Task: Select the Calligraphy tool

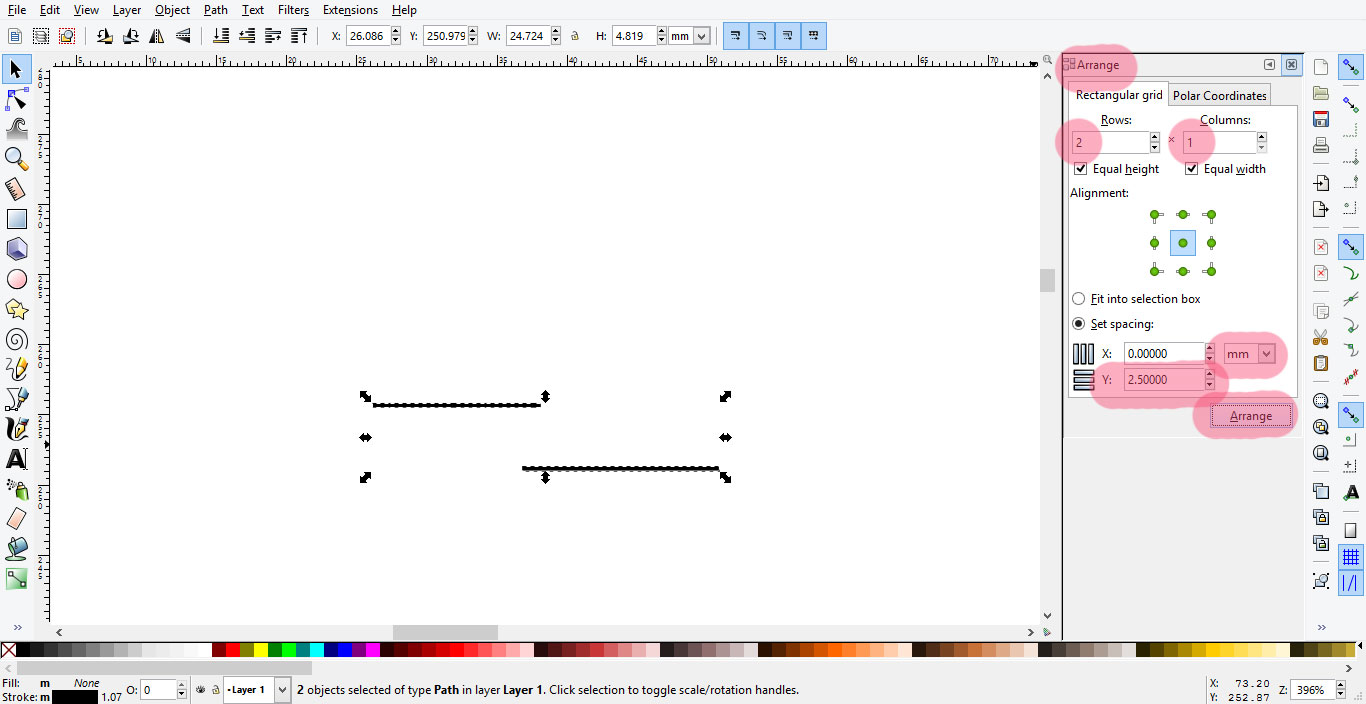Action: click(x=16, y=429)
